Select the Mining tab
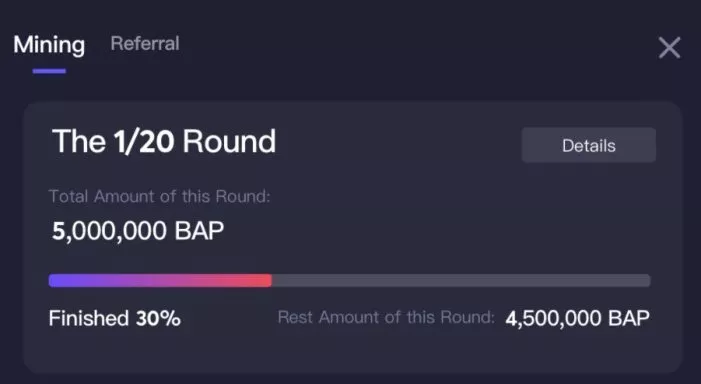Image resolution: width=701 pixels, height=384 pixels. coord(49,45)
